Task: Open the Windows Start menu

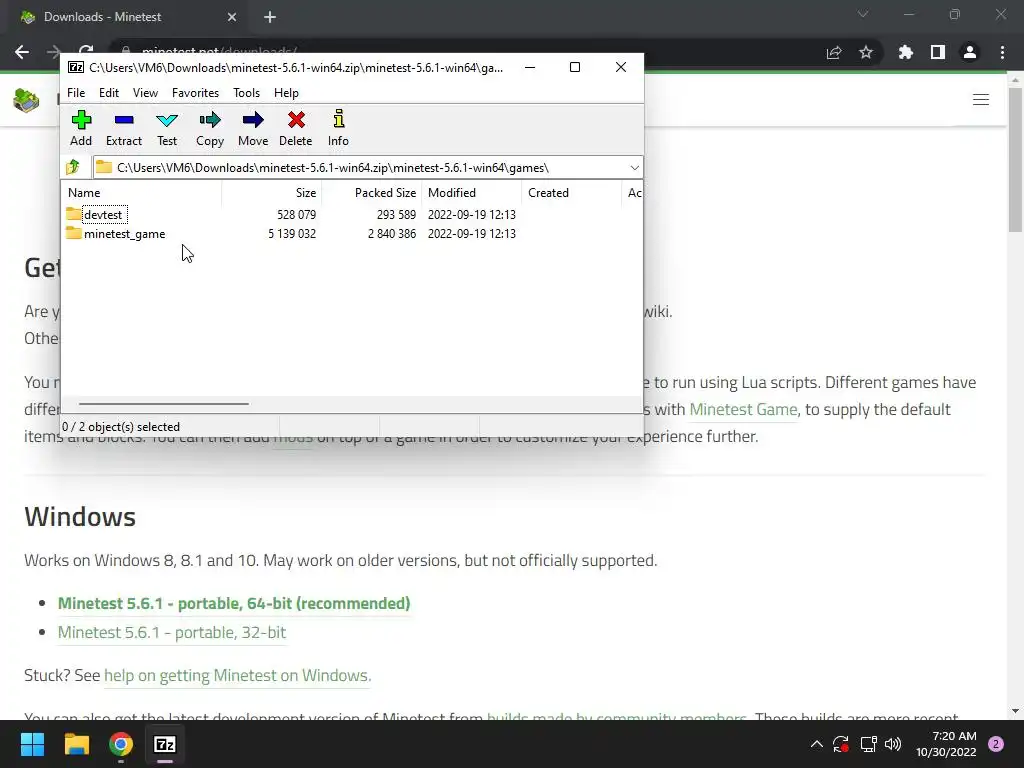Action: (32, 744)
